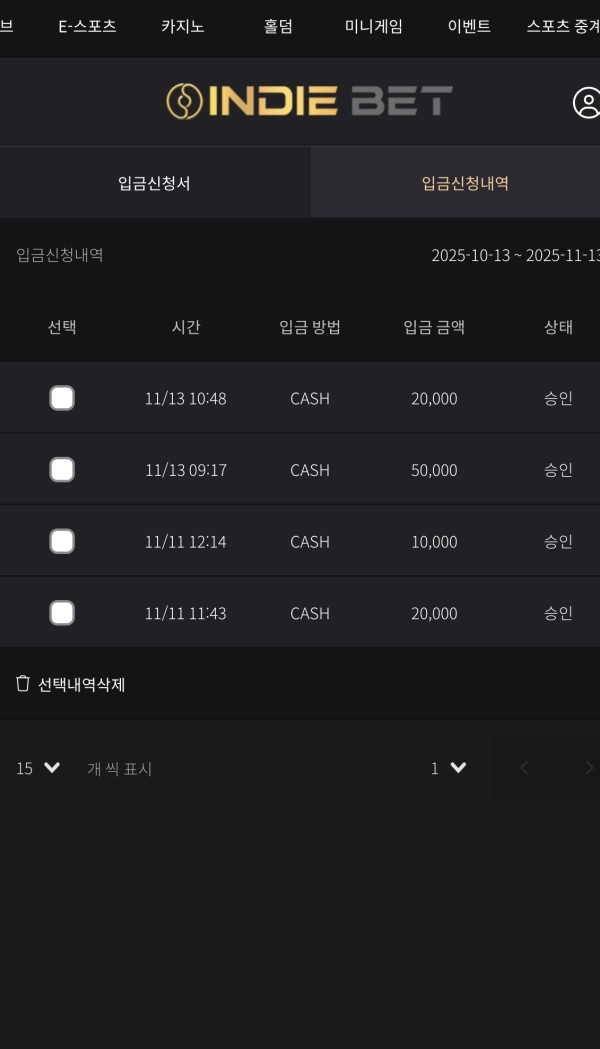The height and width of the screenshot is (1049, 600).
Task: Open the 이벤트 page
Action: coord(468,27)
